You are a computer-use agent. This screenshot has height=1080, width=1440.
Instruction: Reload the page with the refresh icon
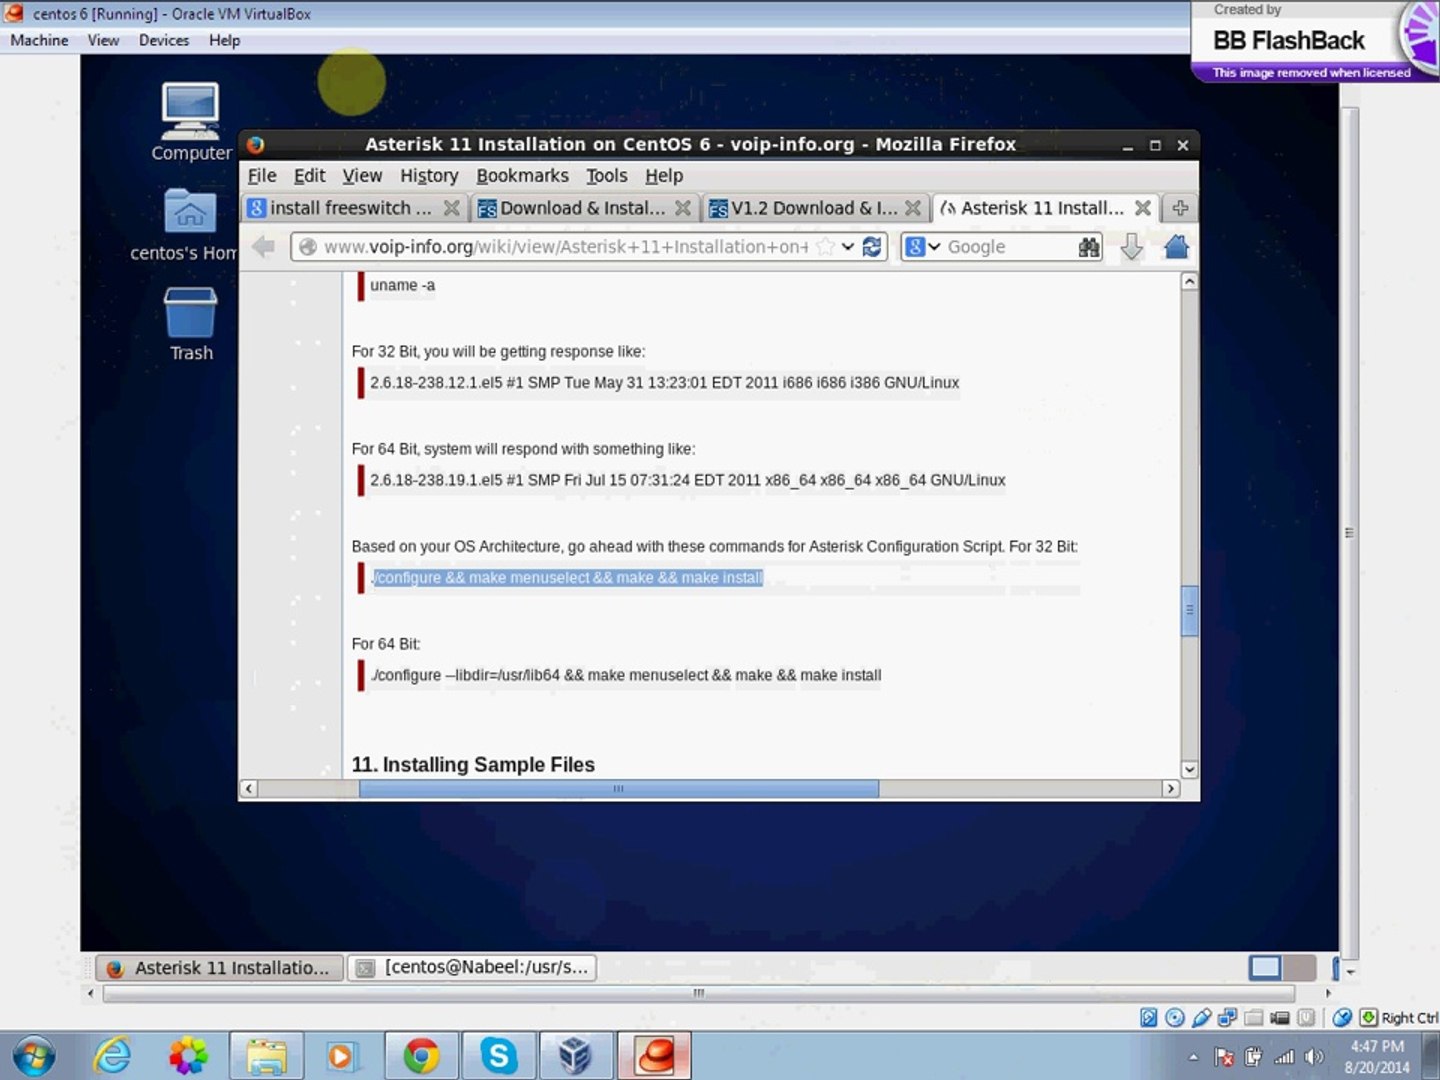(872, 246)
